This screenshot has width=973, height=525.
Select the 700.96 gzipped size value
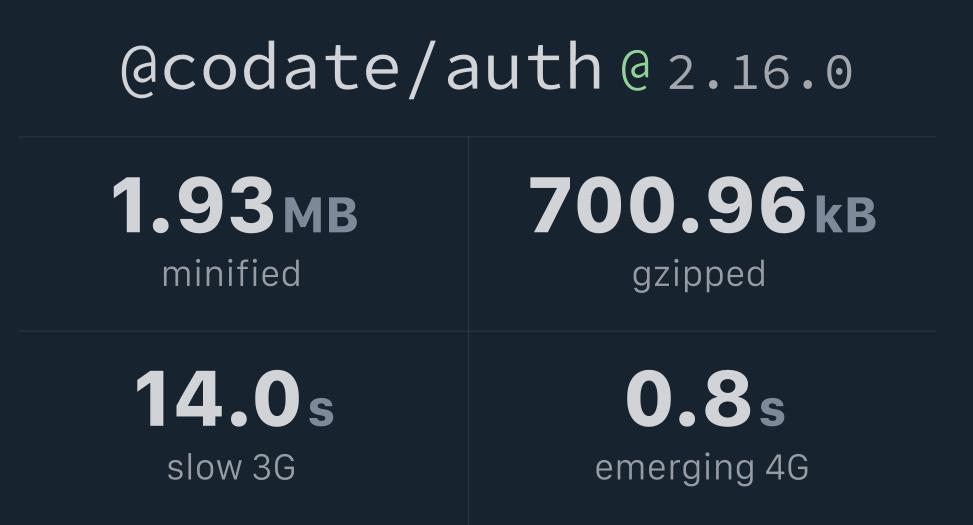[x=668, y=205]
